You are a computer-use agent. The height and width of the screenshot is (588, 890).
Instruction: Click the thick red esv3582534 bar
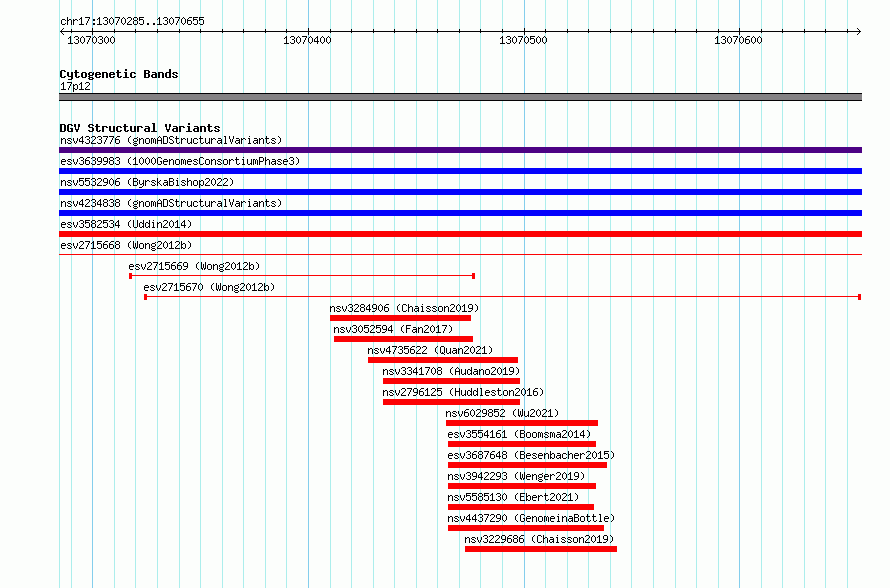point(460,234)
